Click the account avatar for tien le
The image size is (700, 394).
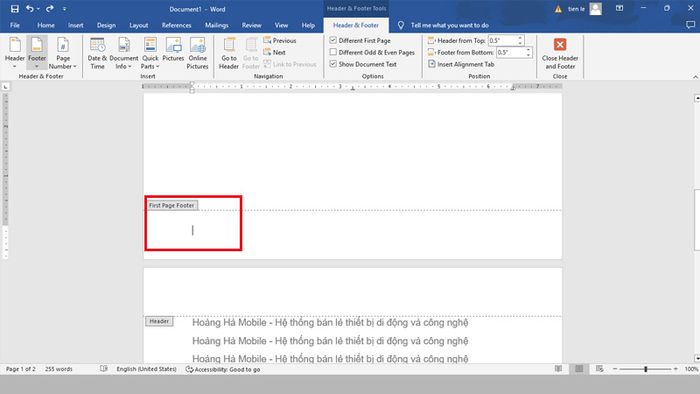[596, 8]
